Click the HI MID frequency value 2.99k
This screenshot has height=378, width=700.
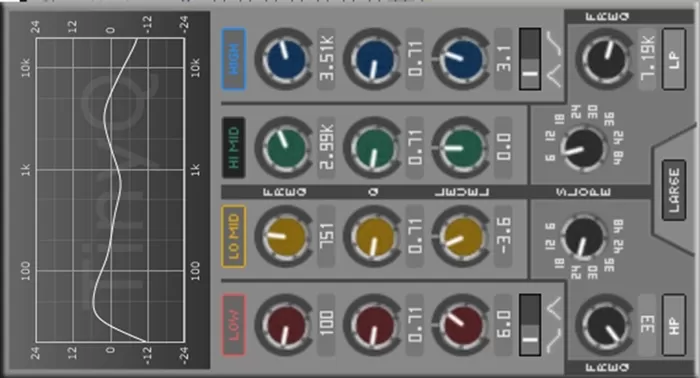(x=327, y=148)
